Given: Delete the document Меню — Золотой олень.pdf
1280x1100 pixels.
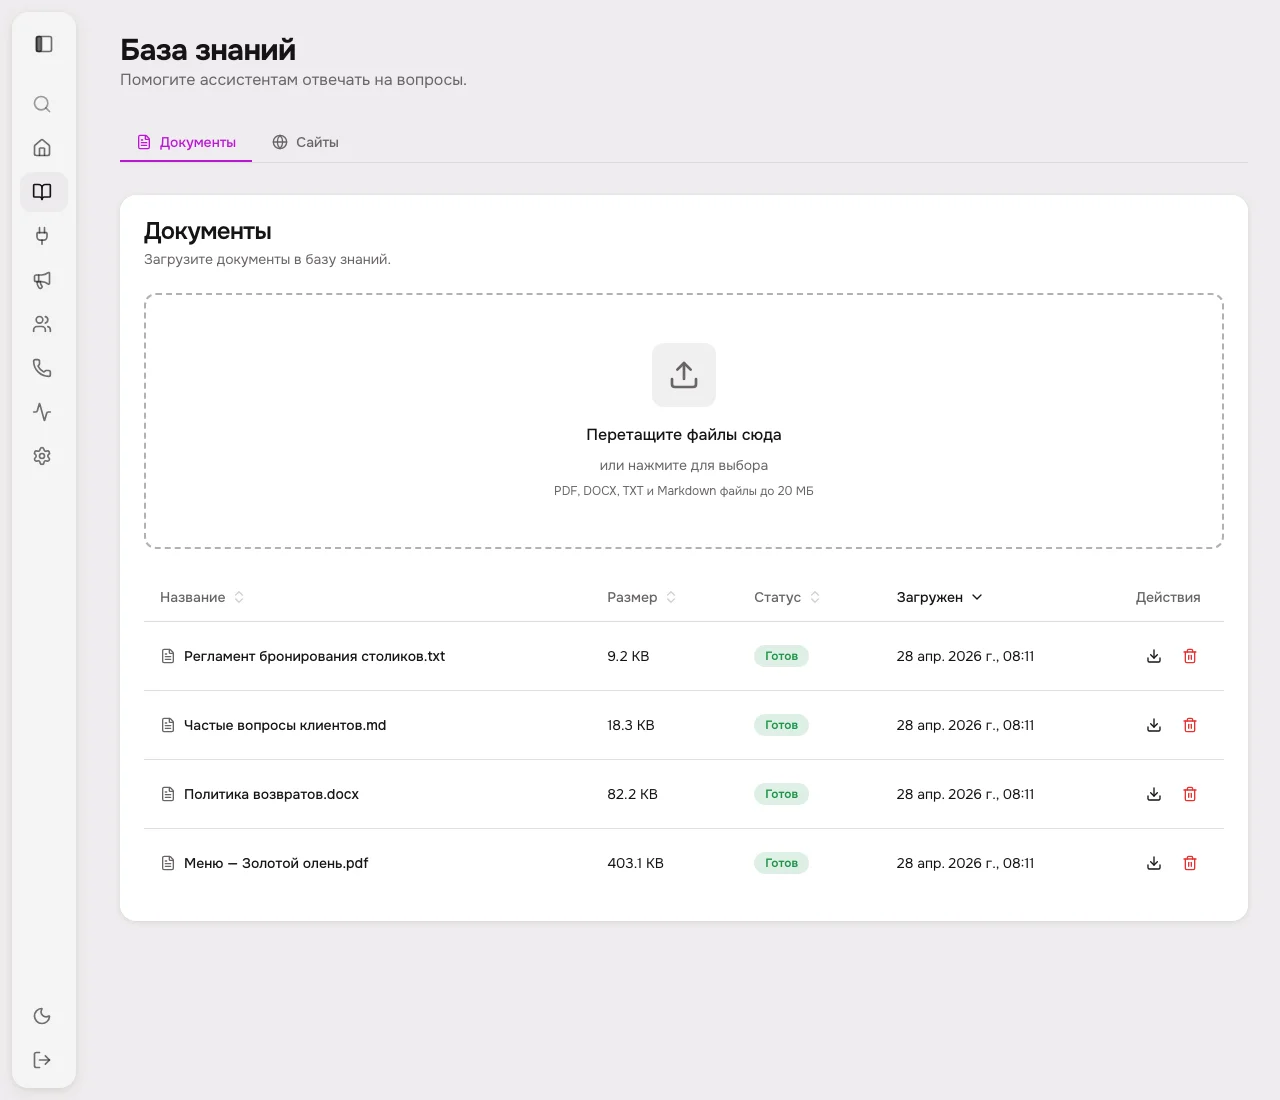Looking at the screenshot, I should (1190, 863).
